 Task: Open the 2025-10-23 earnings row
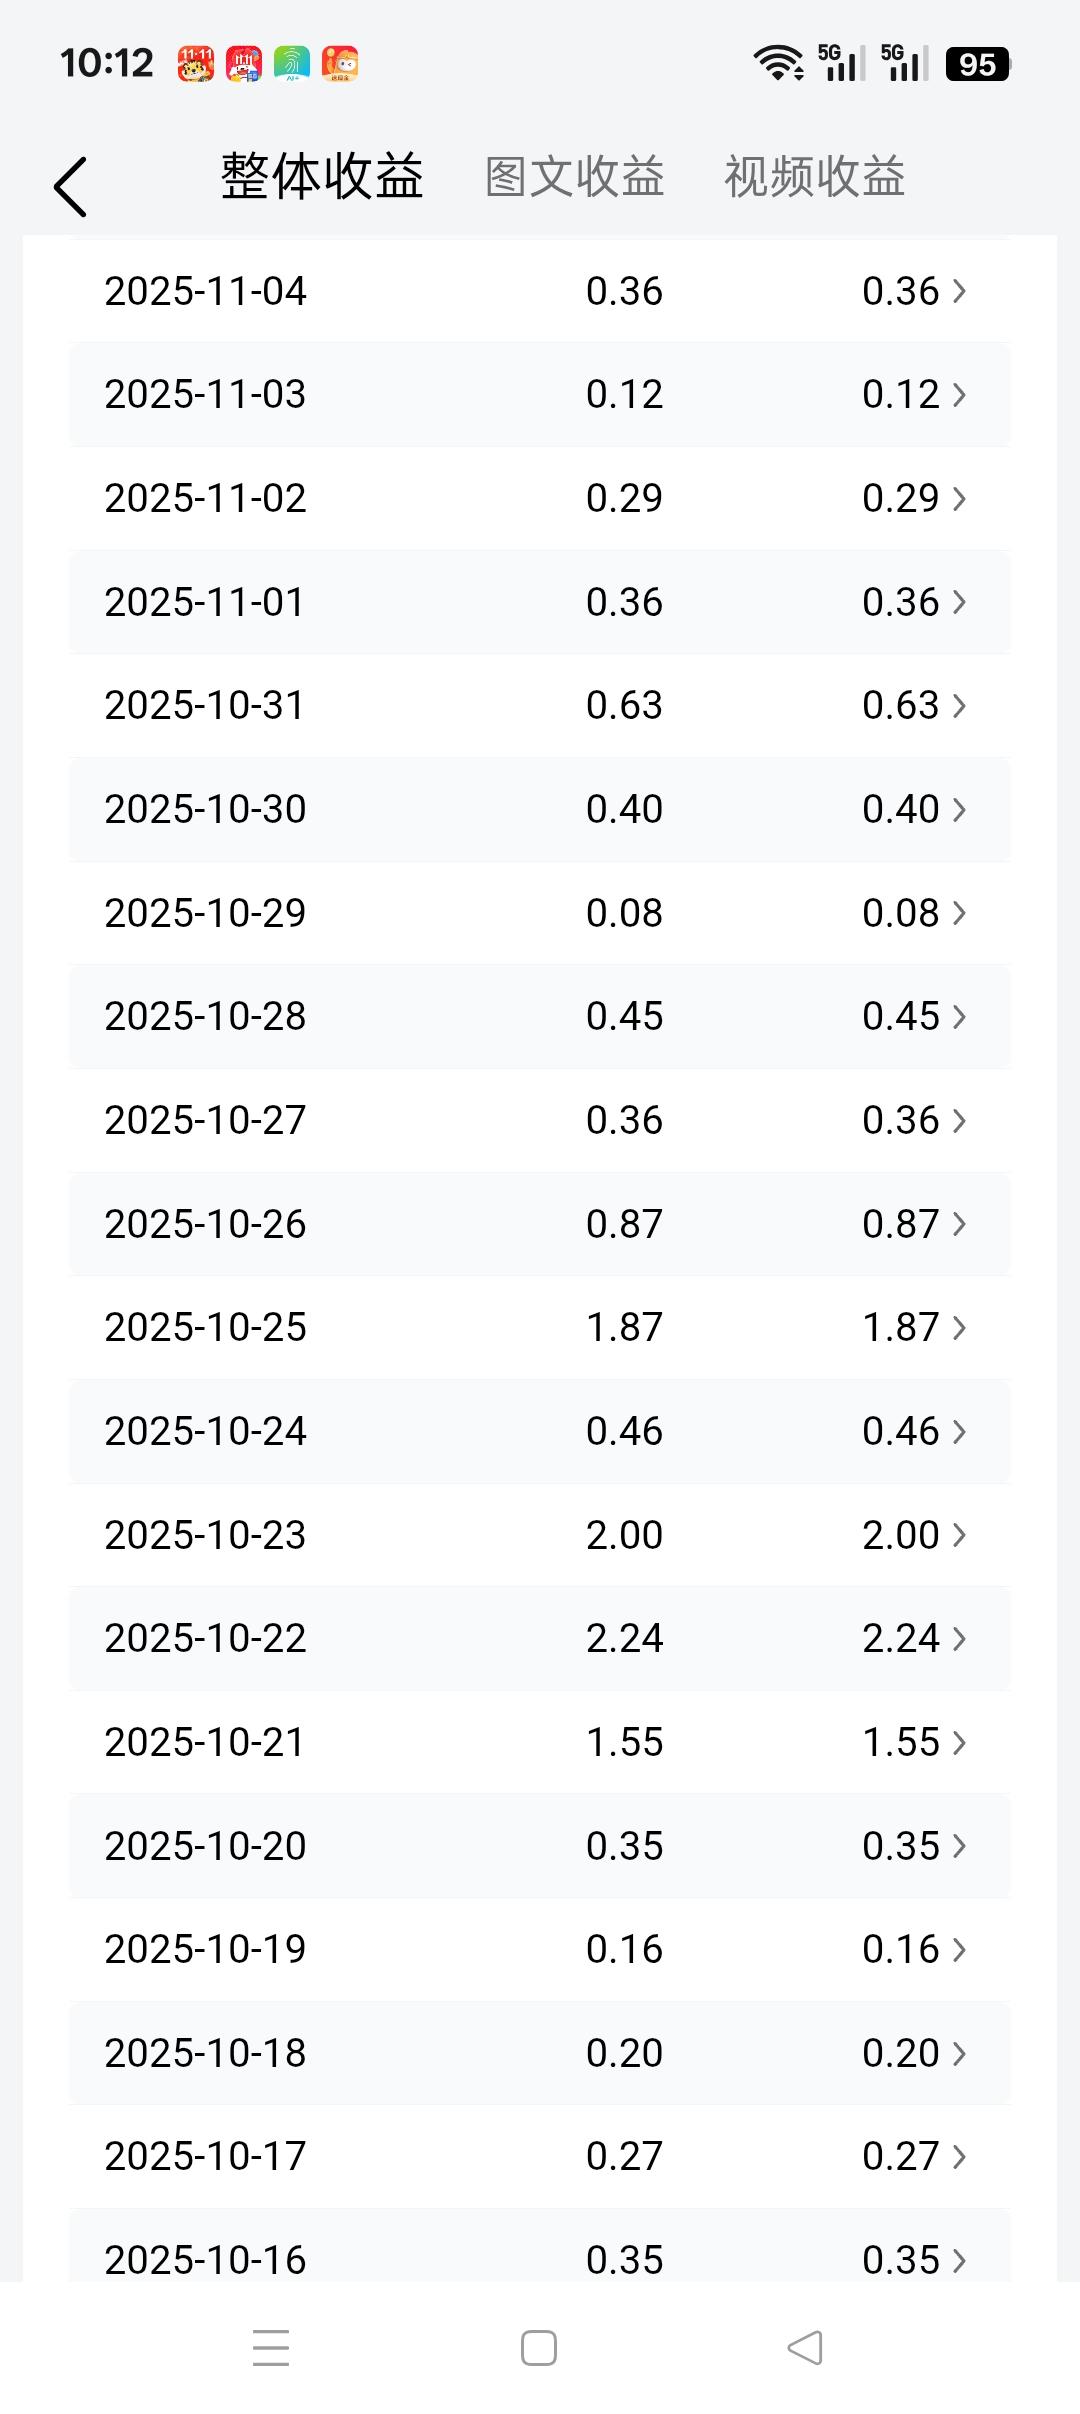(539, 1535)
